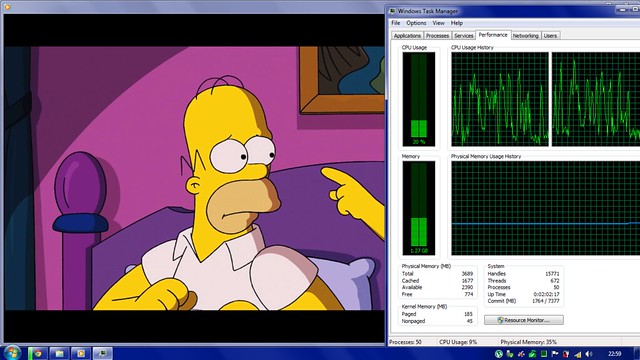This screenshot has height=360, width=640.
Task: Open Windows Explorer folder icon on taskbar
Action: [x=59, y=353]
